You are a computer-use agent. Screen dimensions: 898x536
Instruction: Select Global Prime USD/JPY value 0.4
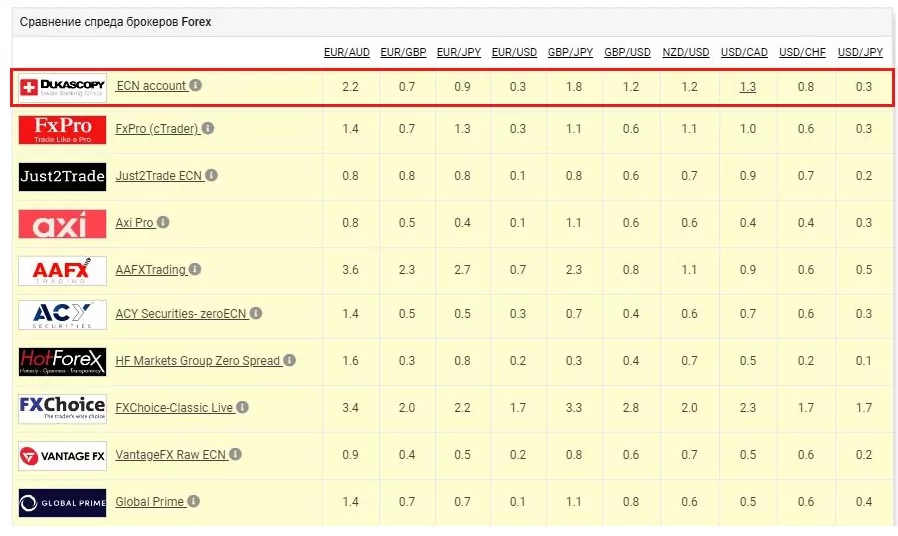pyautogui.click(x=863, y=502)
